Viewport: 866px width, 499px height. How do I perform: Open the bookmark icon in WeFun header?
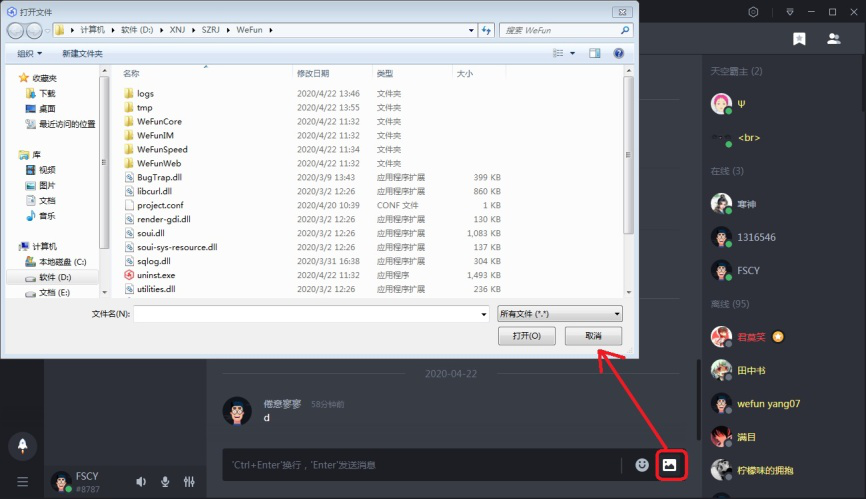tap(799, 39)
